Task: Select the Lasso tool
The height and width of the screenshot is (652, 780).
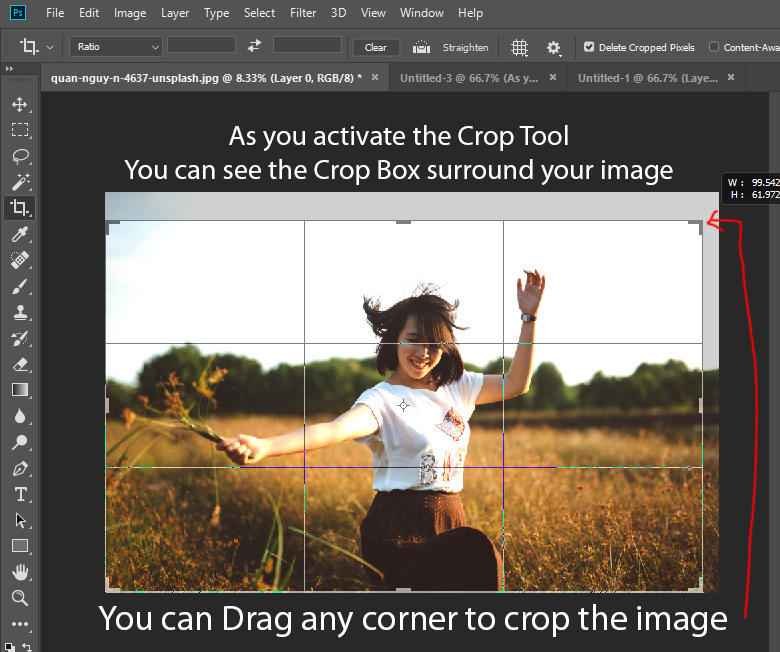Action: pos(20,156)
